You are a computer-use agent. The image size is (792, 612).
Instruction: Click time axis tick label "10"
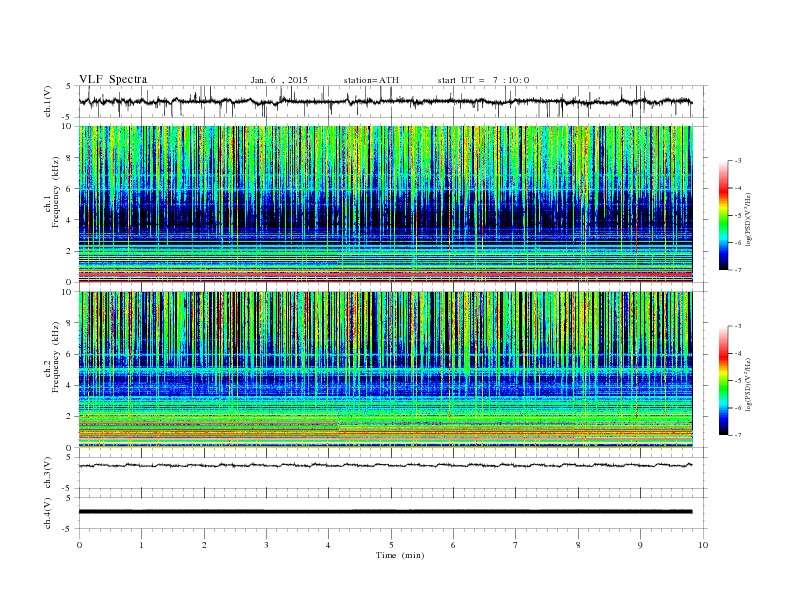[x=703, y=545]
